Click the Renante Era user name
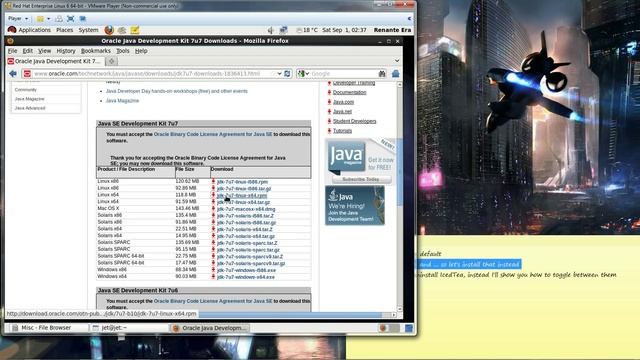 [392, 30]
